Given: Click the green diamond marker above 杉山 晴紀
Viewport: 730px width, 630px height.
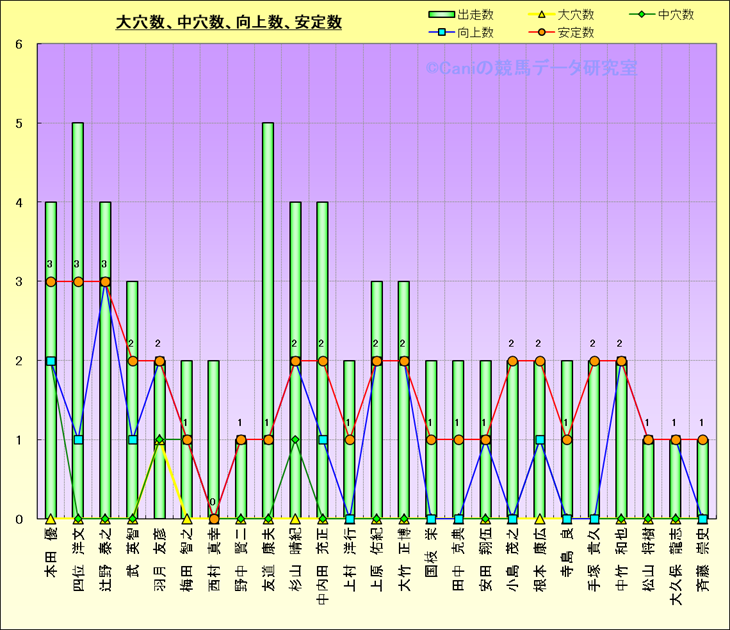Looking at the screenshot, I should point(295,440).
